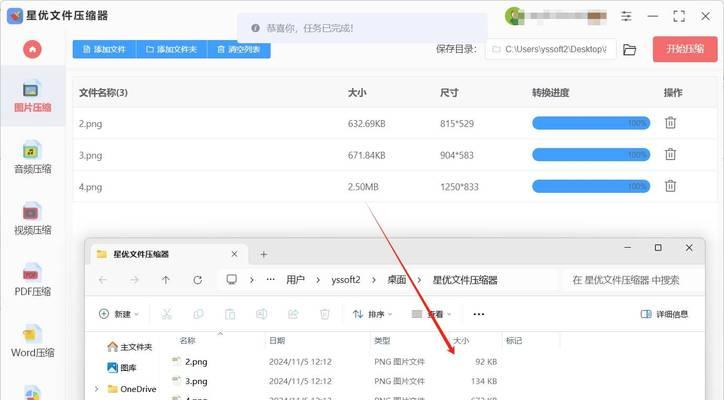Click the user avatar in title bar
Image resolution: width=724 pixels, height=400 pixels.
click(514, 16)
